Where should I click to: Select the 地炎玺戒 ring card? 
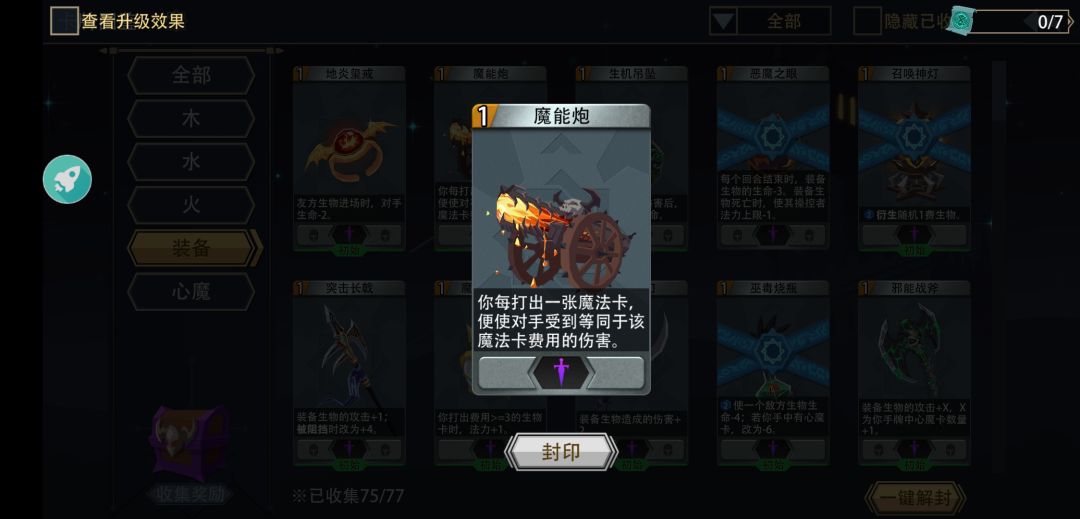[349, 159]
